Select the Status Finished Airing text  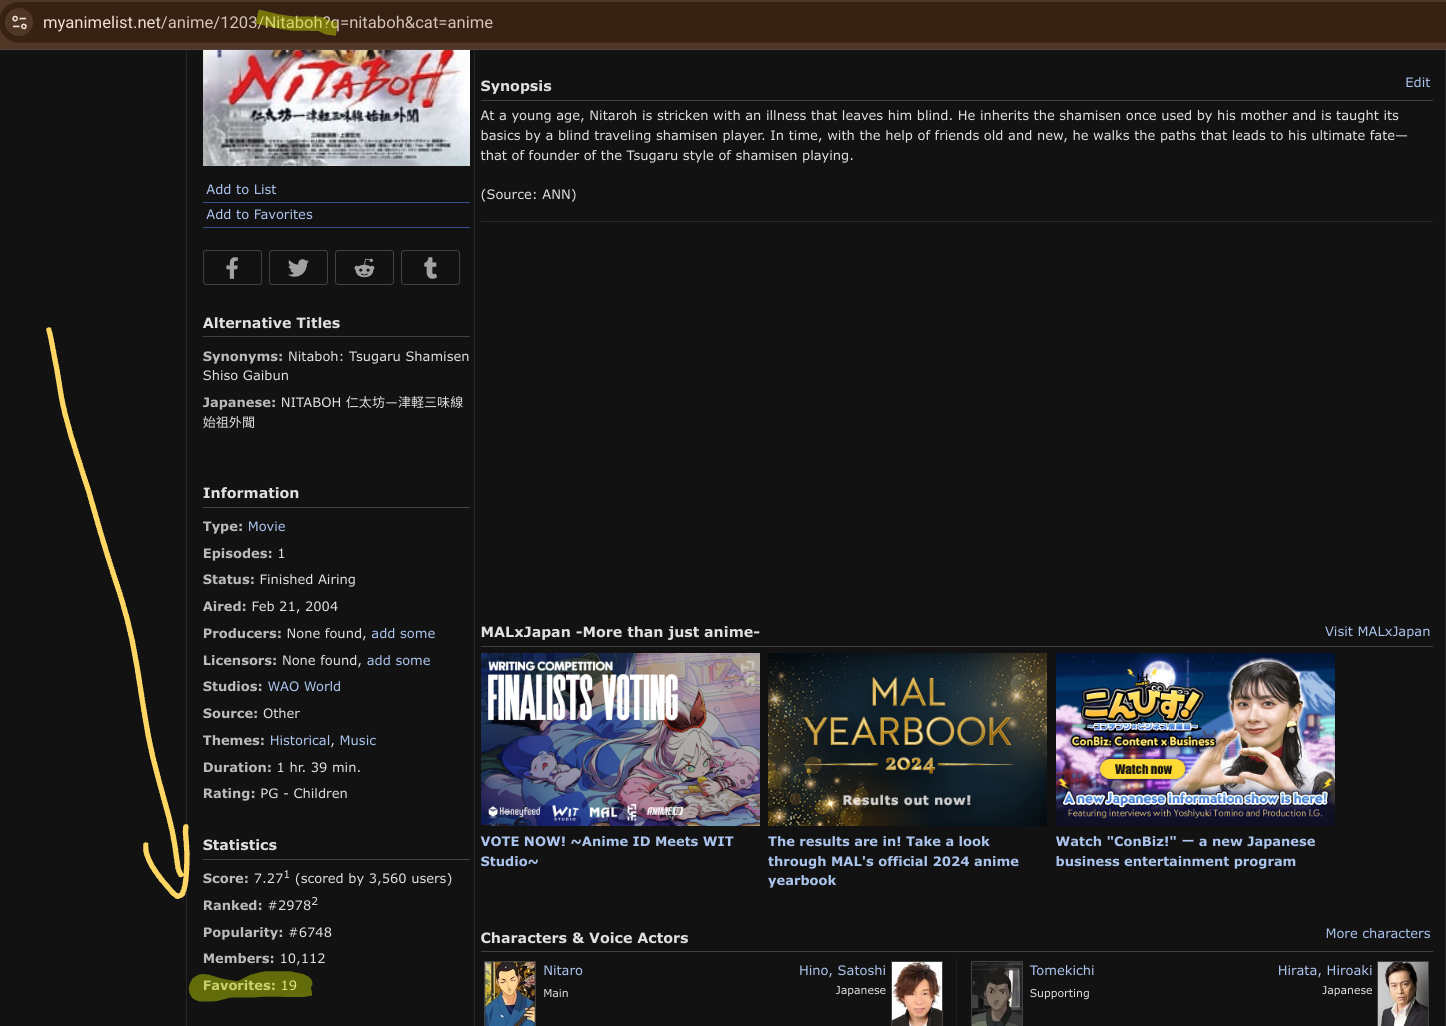[x=279, y=579]
